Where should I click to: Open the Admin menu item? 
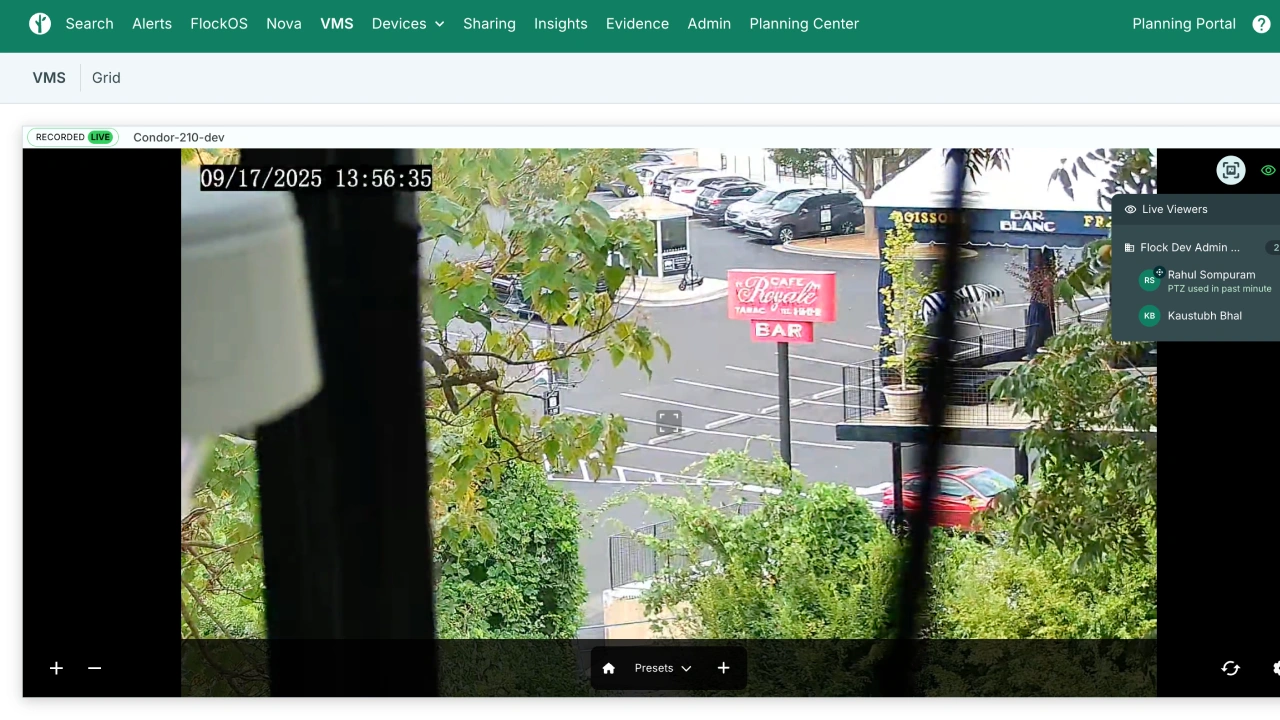(x=709, y=24)
